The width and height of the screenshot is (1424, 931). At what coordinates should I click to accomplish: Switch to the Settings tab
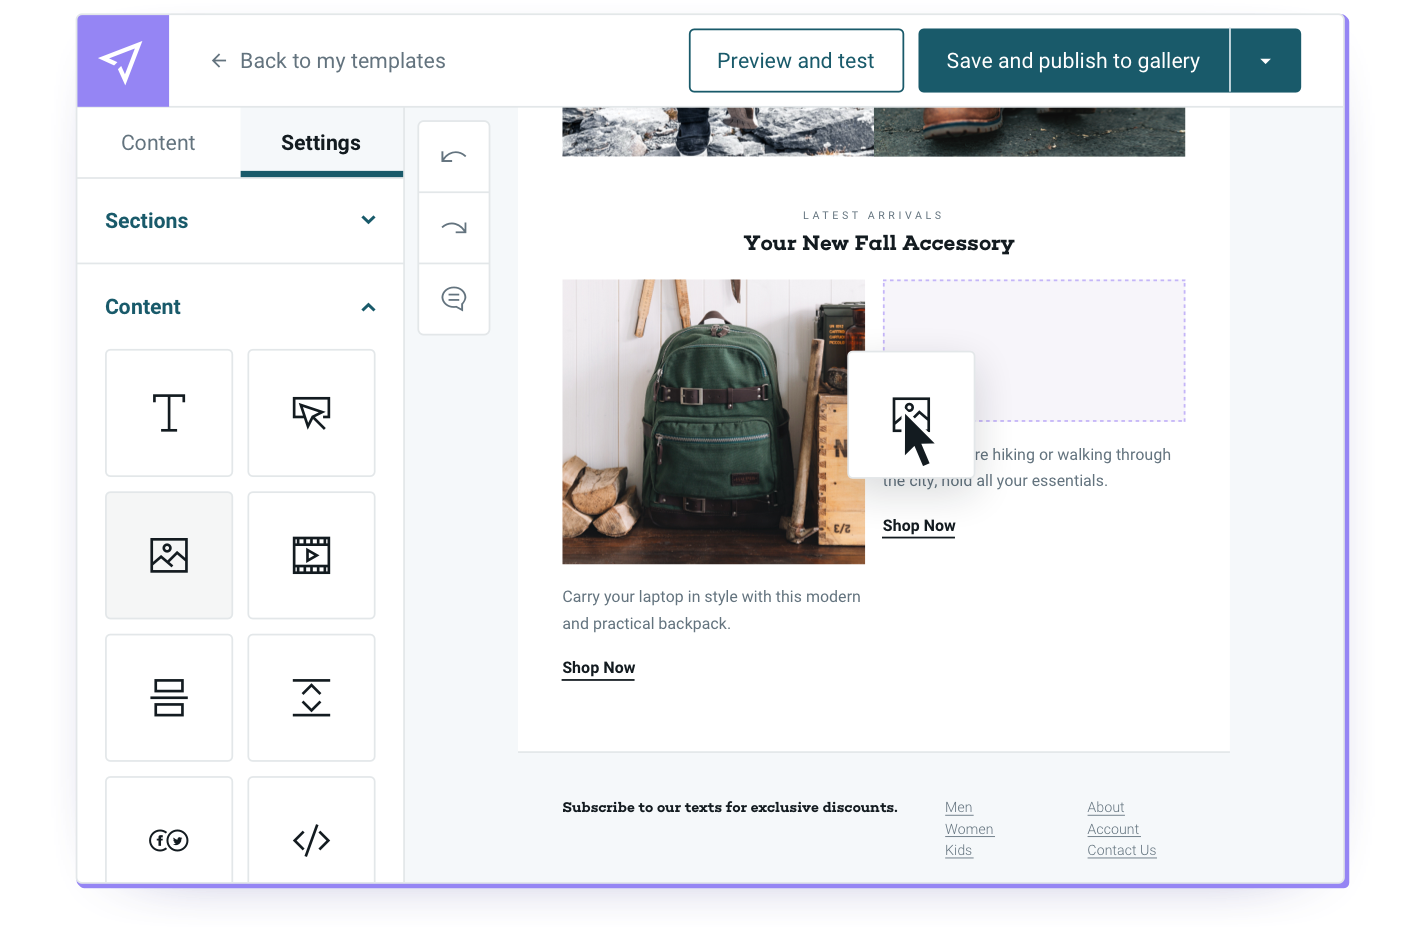tap(321, 143)
